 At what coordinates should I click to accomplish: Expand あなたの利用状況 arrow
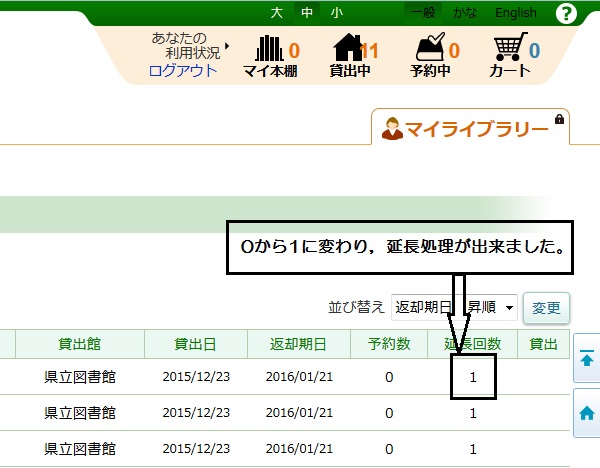click(x=227, y=46)
